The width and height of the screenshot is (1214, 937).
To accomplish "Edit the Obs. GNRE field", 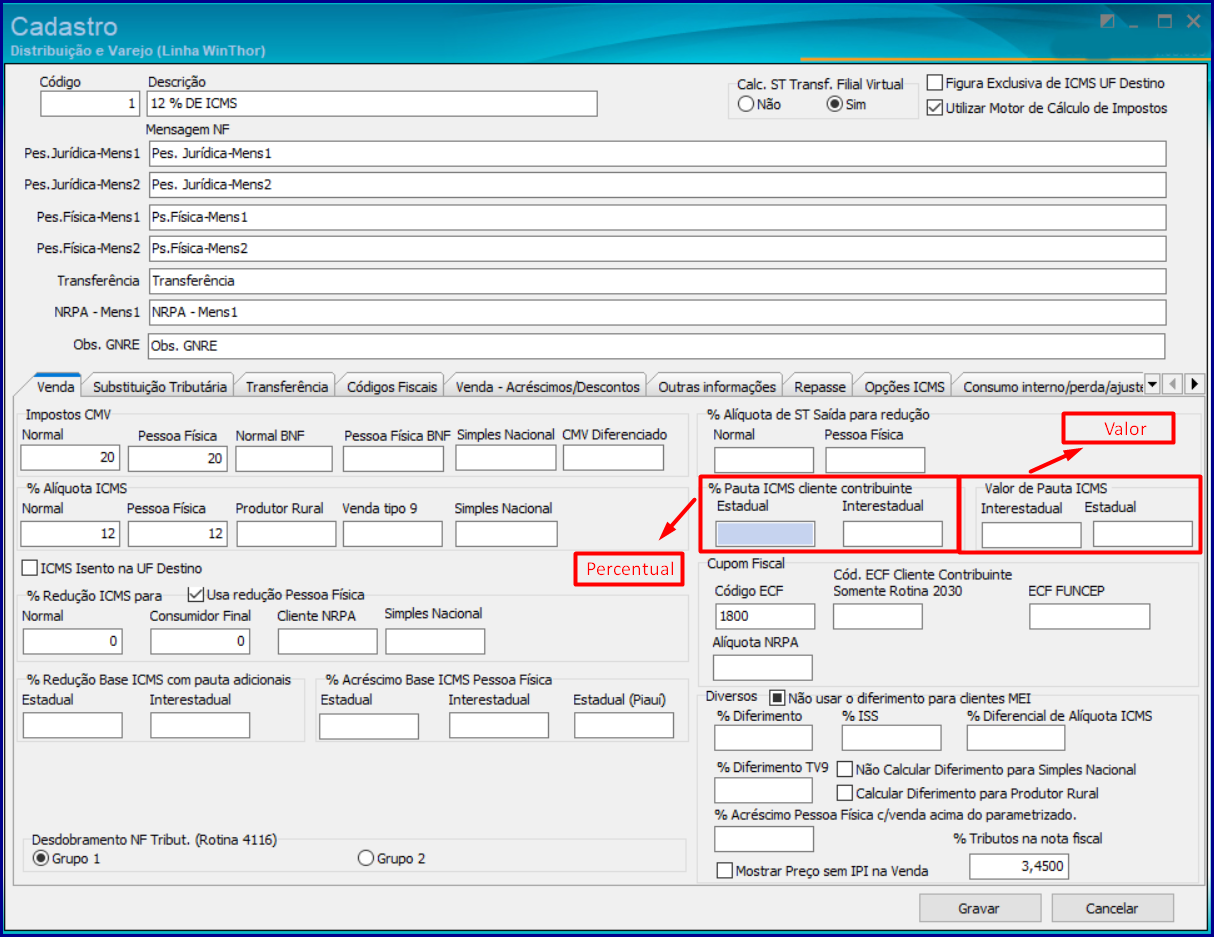I will (x=657, y=345).
